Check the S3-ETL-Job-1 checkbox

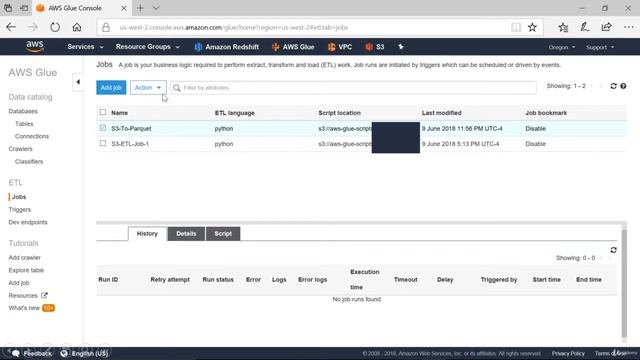(x=102, y=143)
